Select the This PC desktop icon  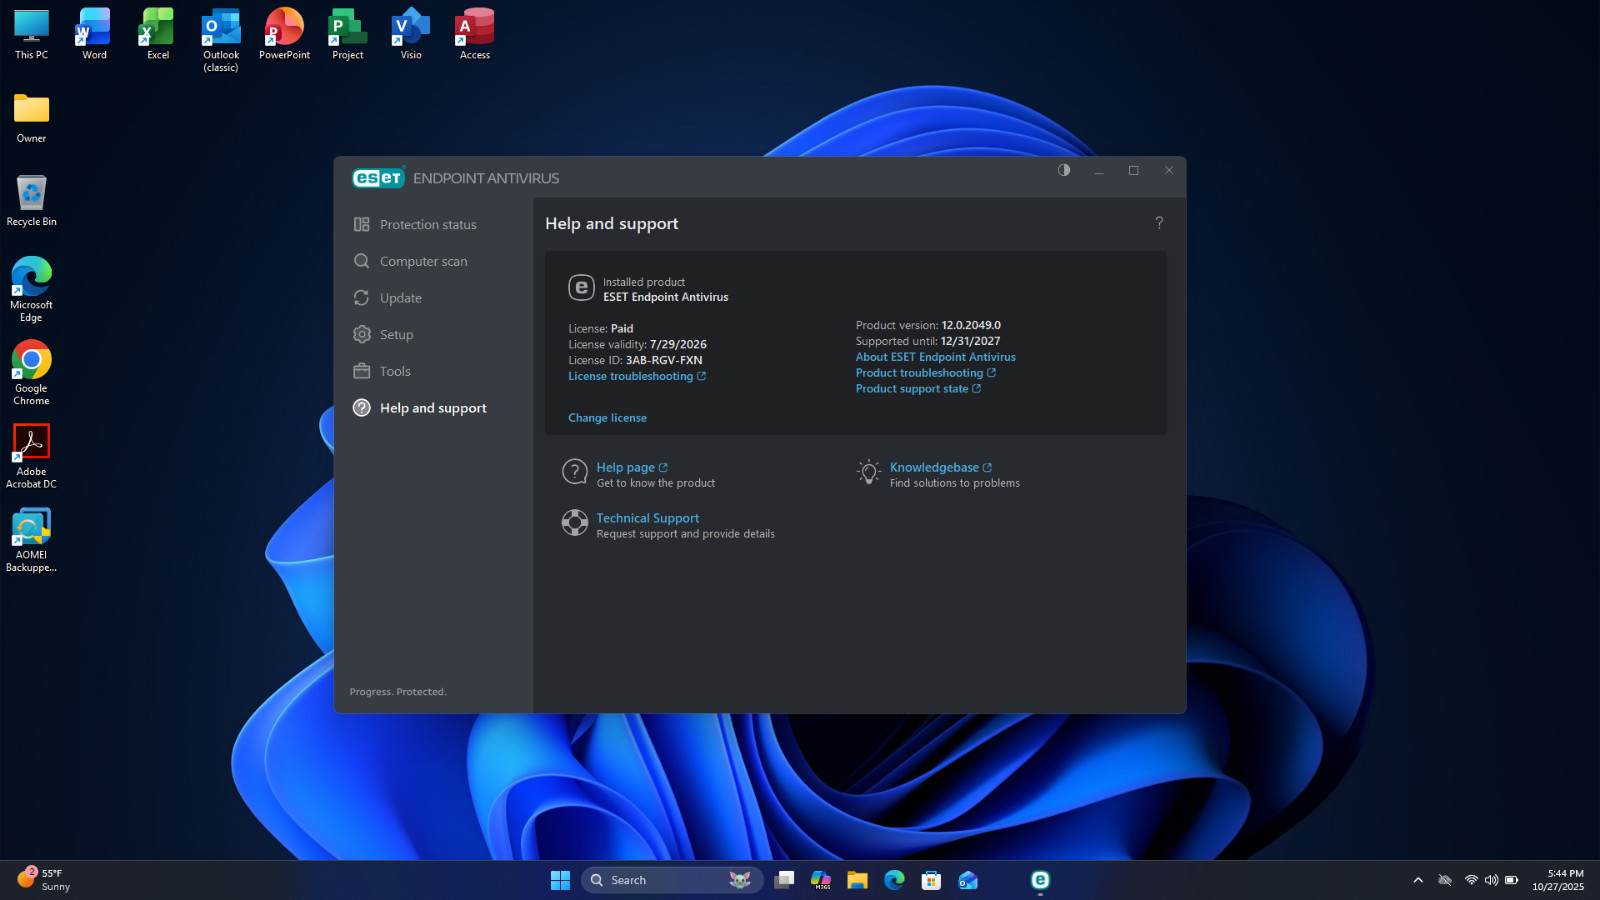(31, 34)
